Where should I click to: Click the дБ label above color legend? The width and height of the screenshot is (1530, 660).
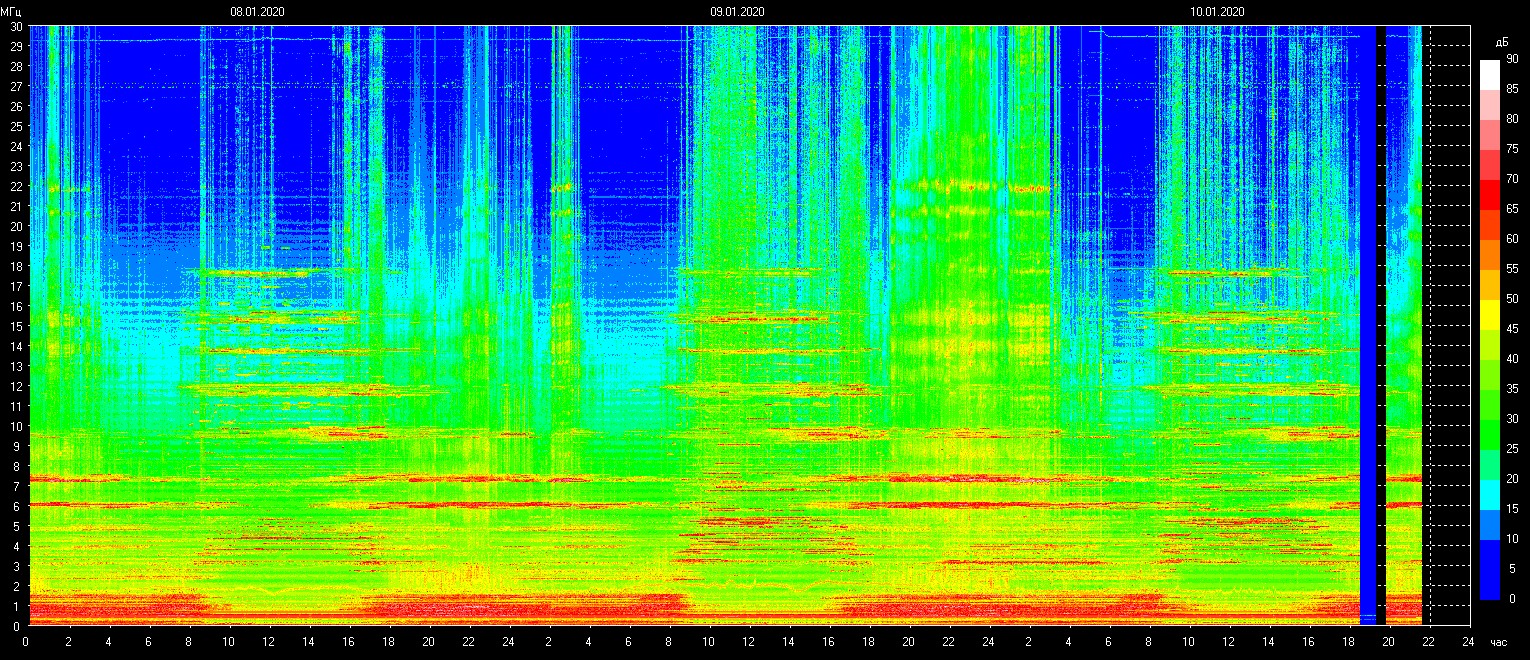[x=1501, y=42]
